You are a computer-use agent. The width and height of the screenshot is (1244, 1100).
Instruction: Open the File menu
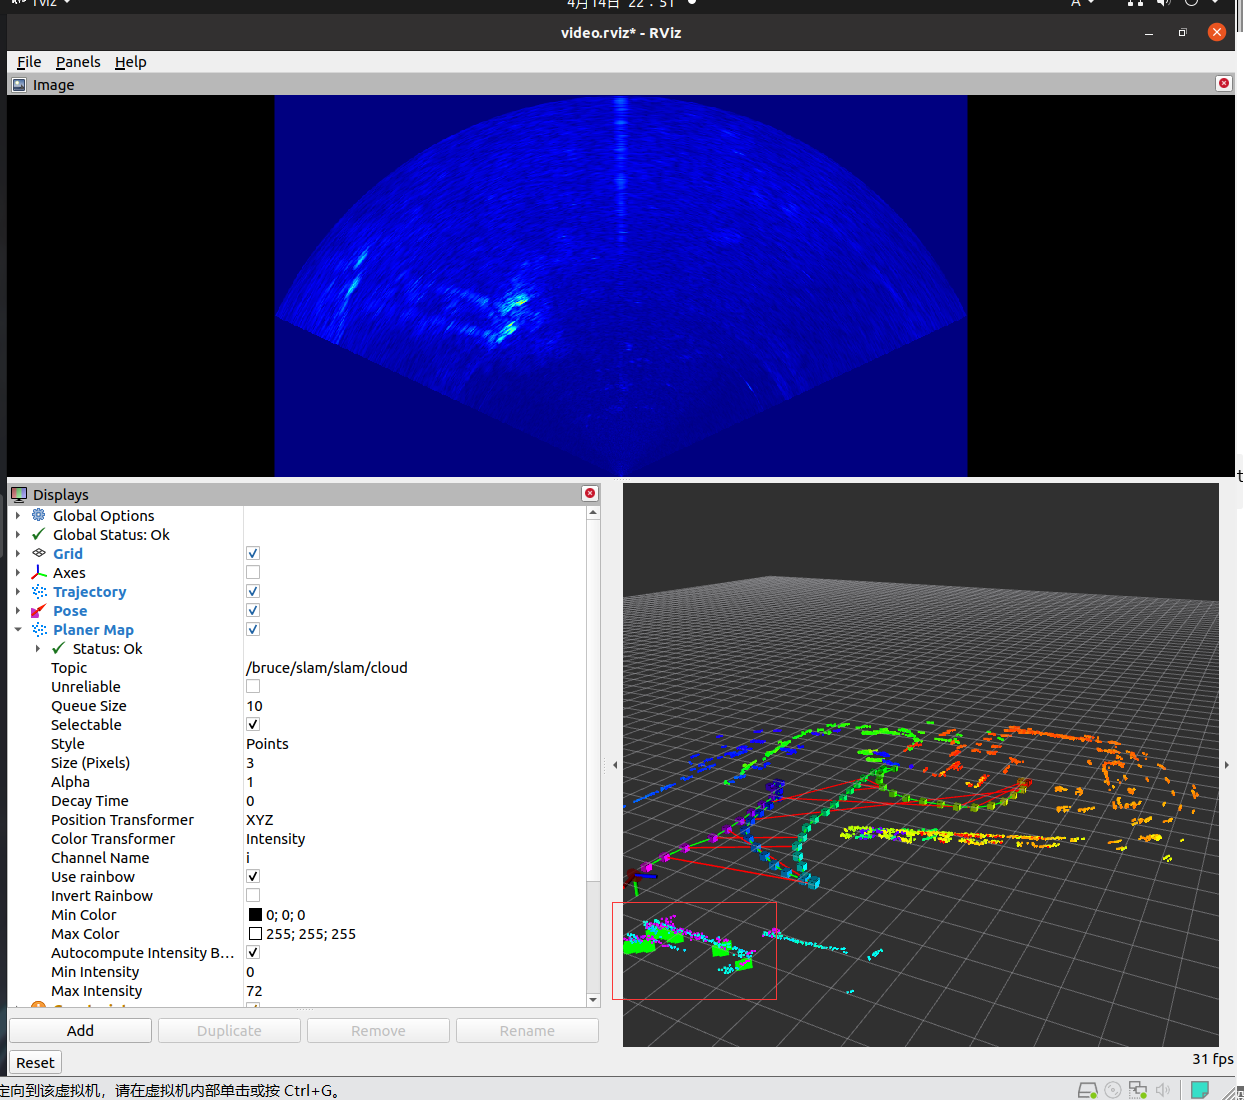coord(29,62)
